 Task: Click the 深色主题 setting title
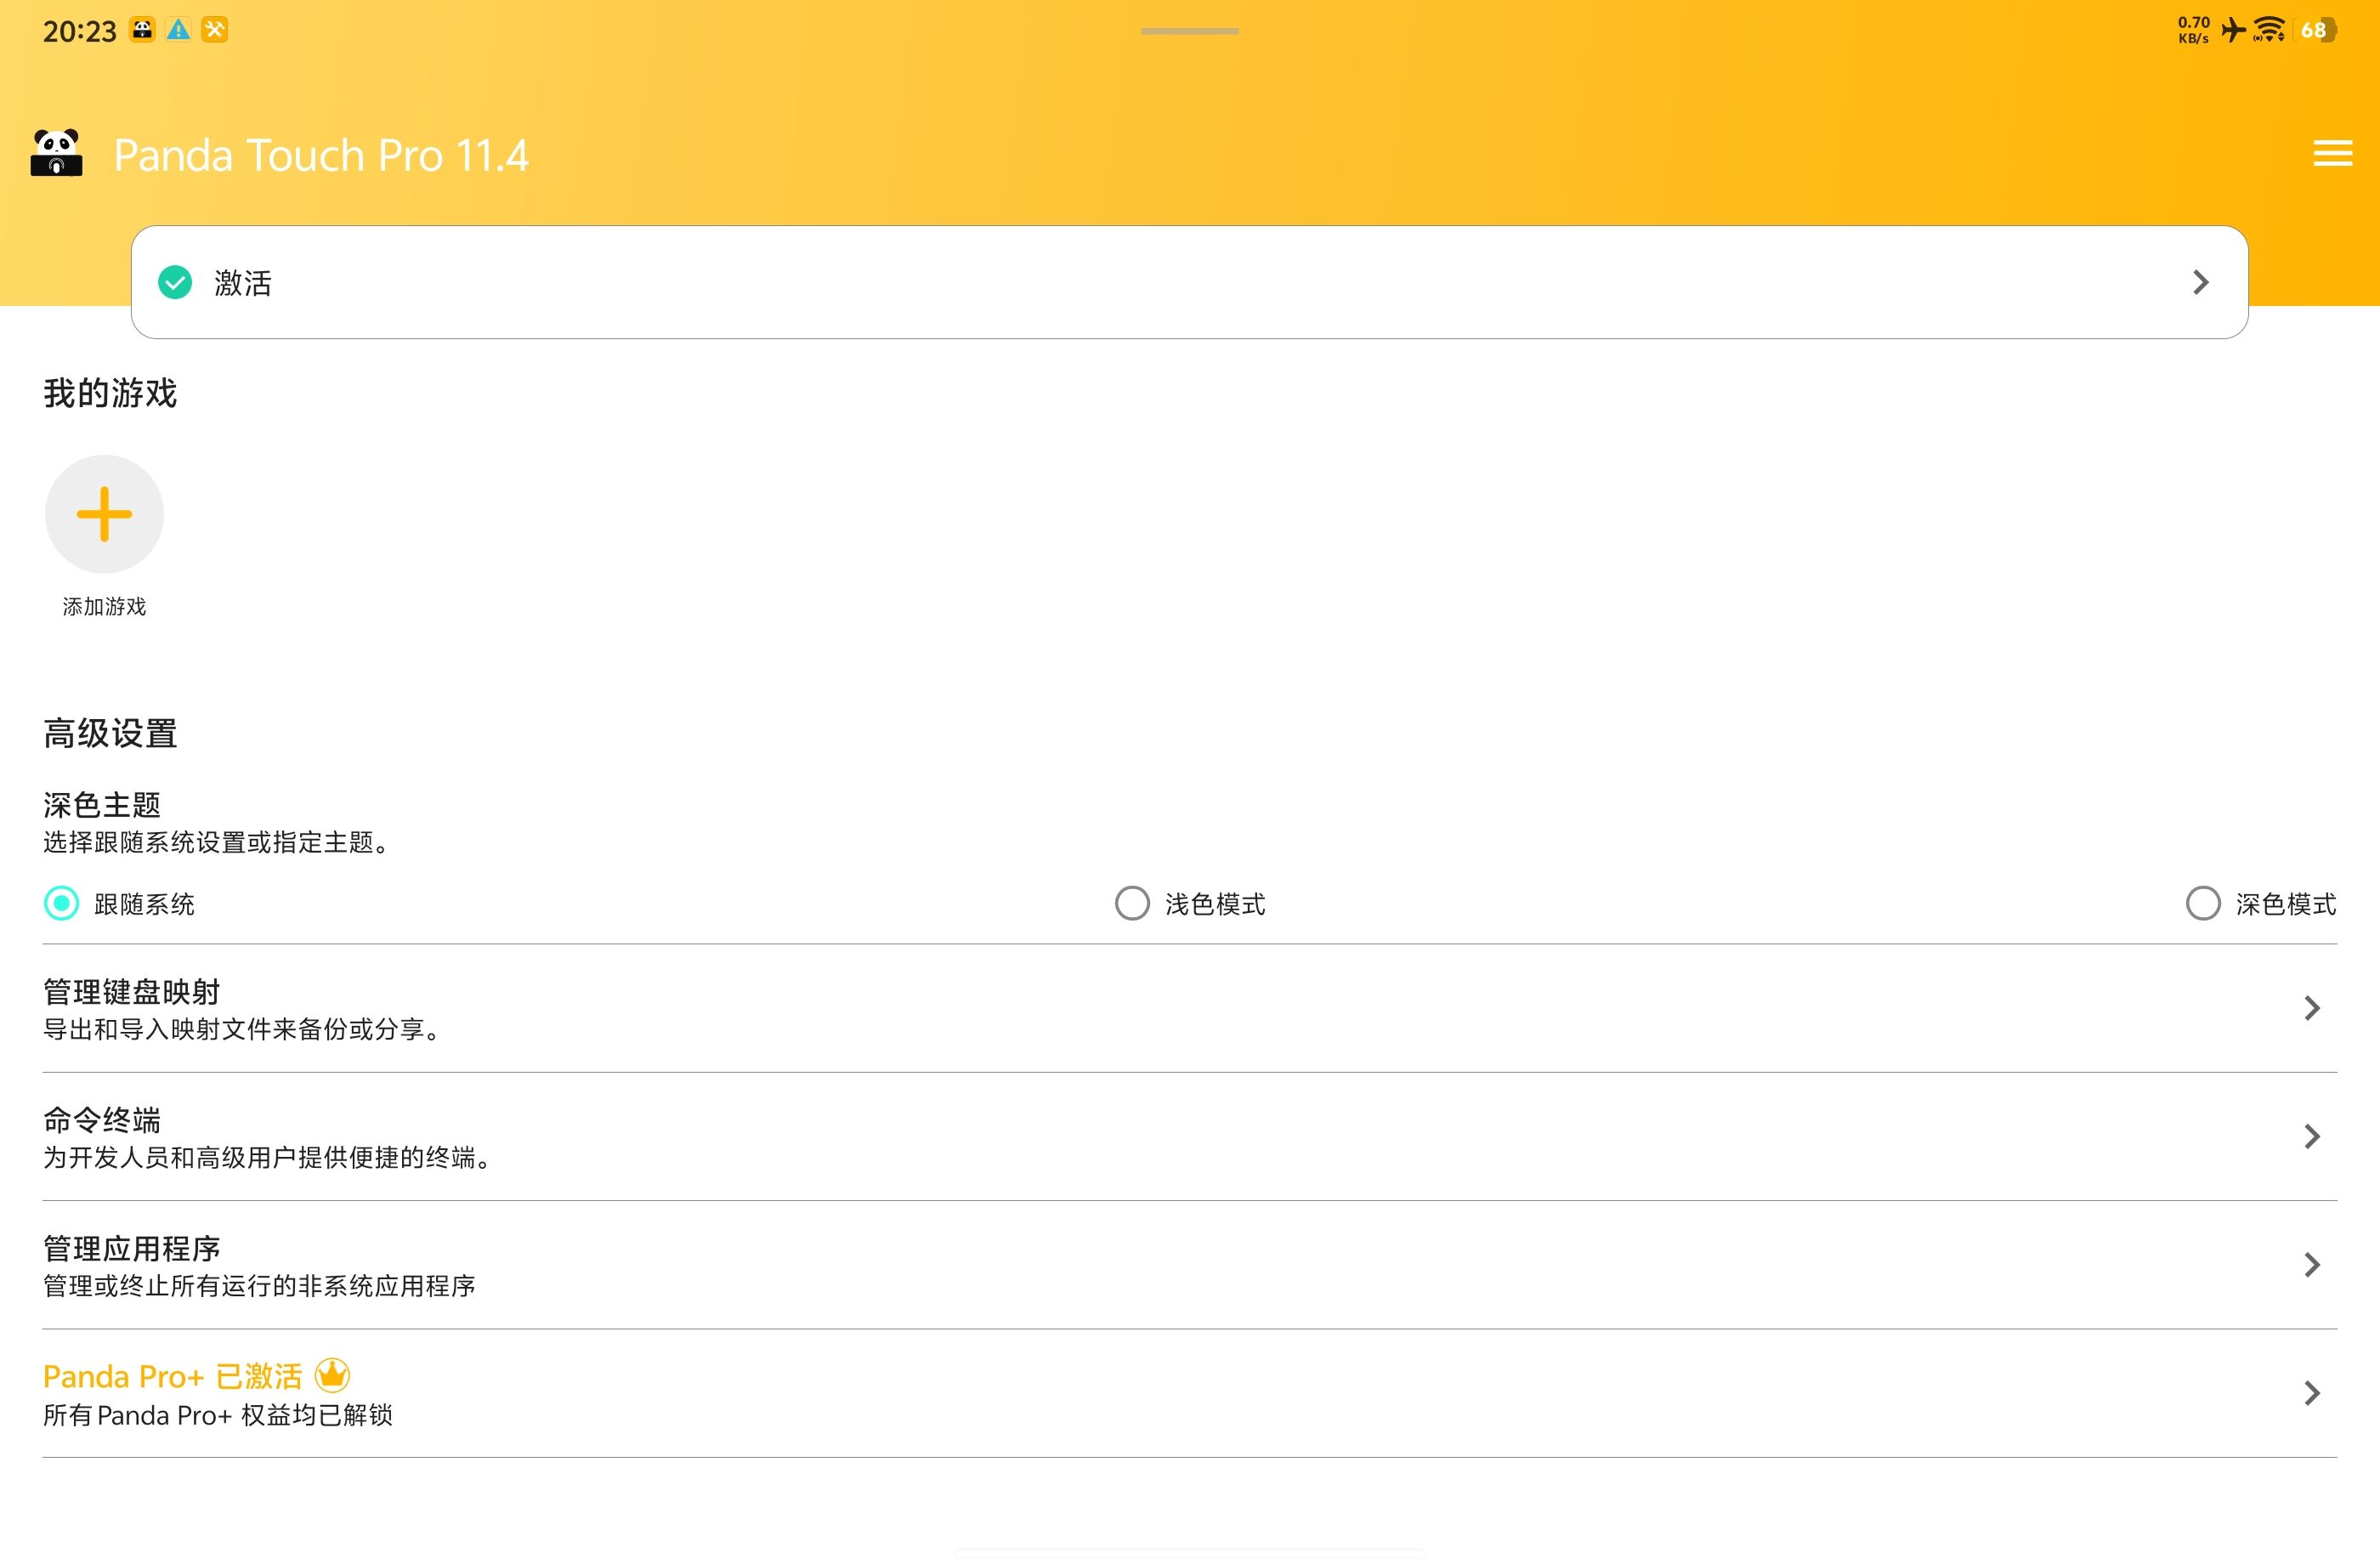click(102, 804)
